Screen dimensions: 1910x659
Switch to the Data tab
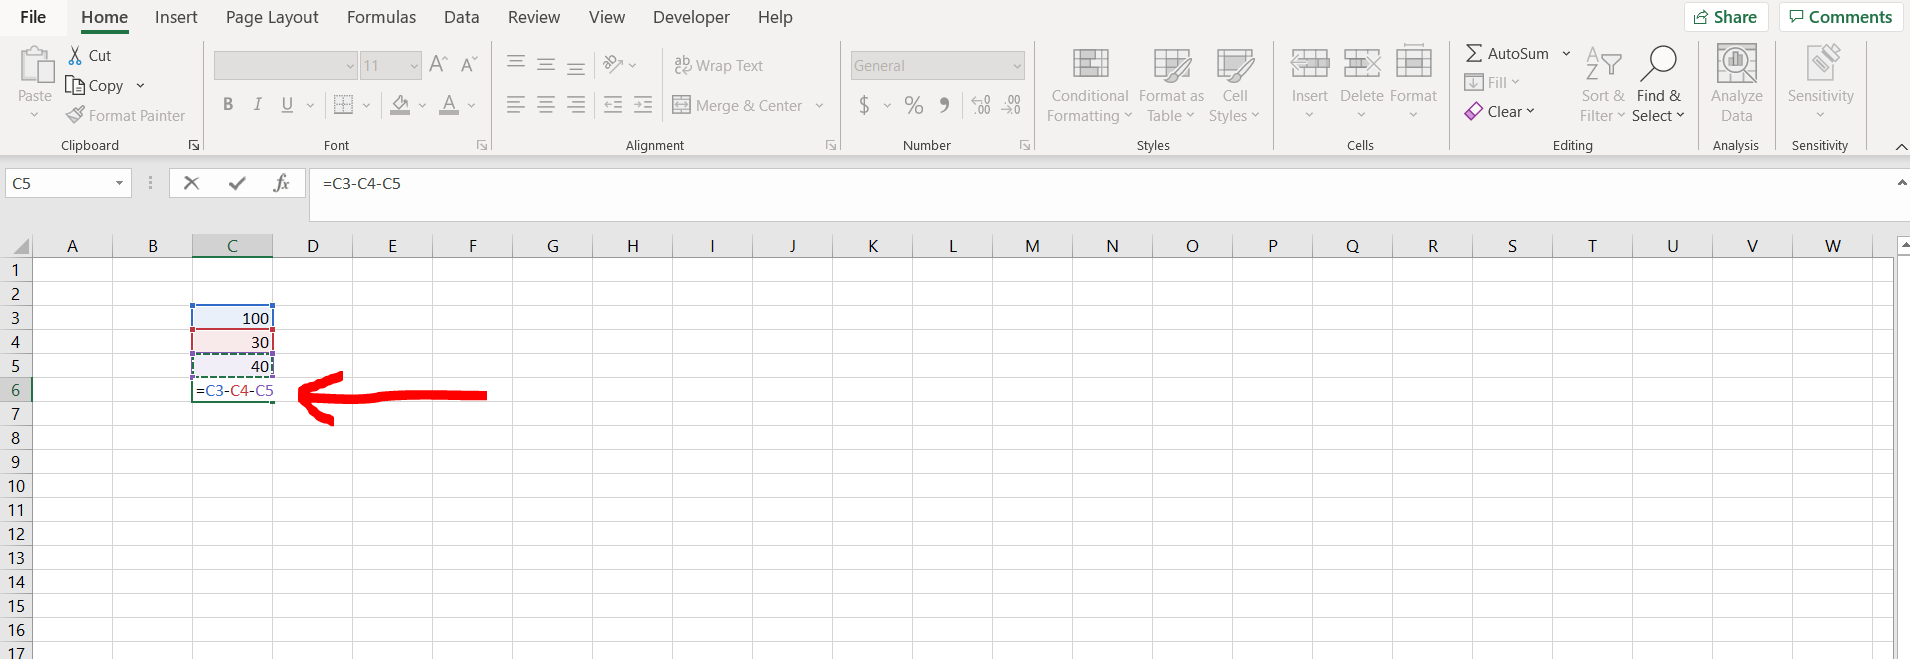click(x=461, y=17)
